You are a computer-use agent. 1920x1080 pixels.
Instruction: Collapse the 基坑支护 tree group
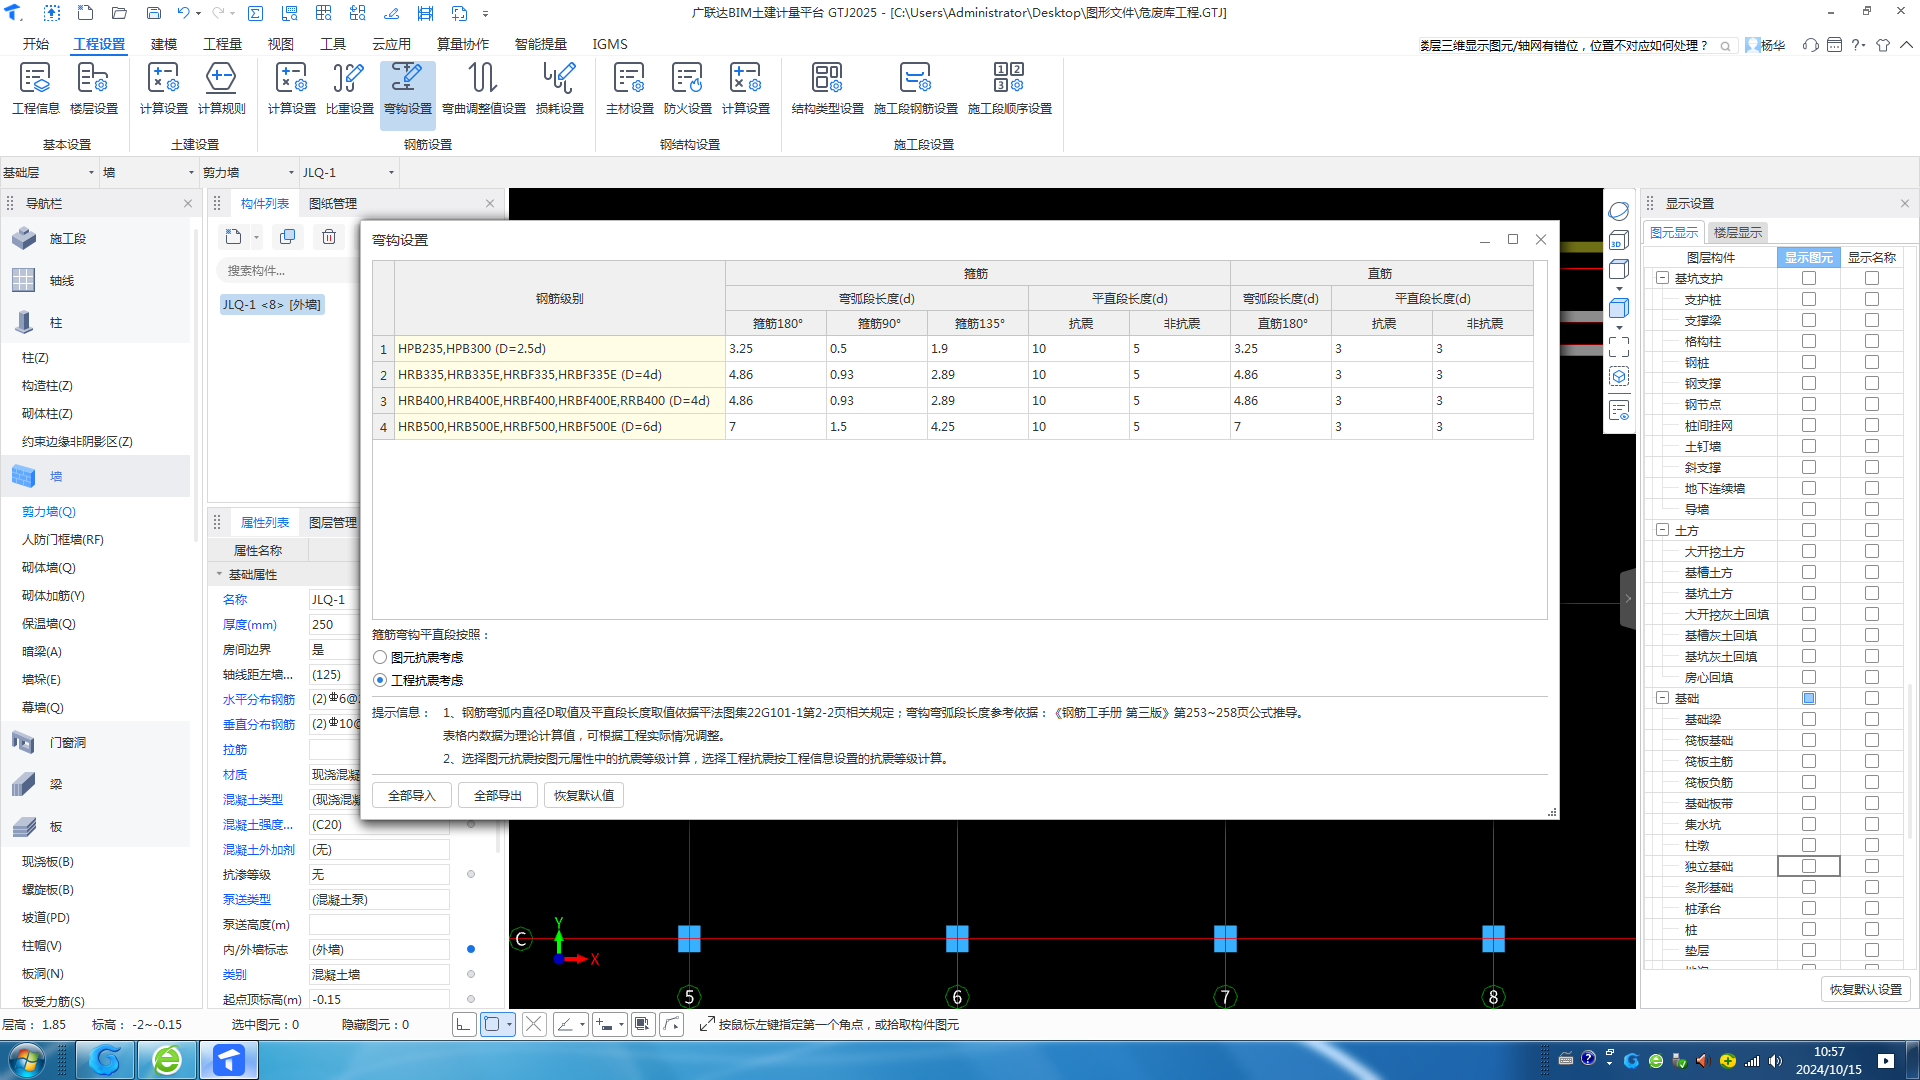pyautogui.click(x=1662, y=279)
